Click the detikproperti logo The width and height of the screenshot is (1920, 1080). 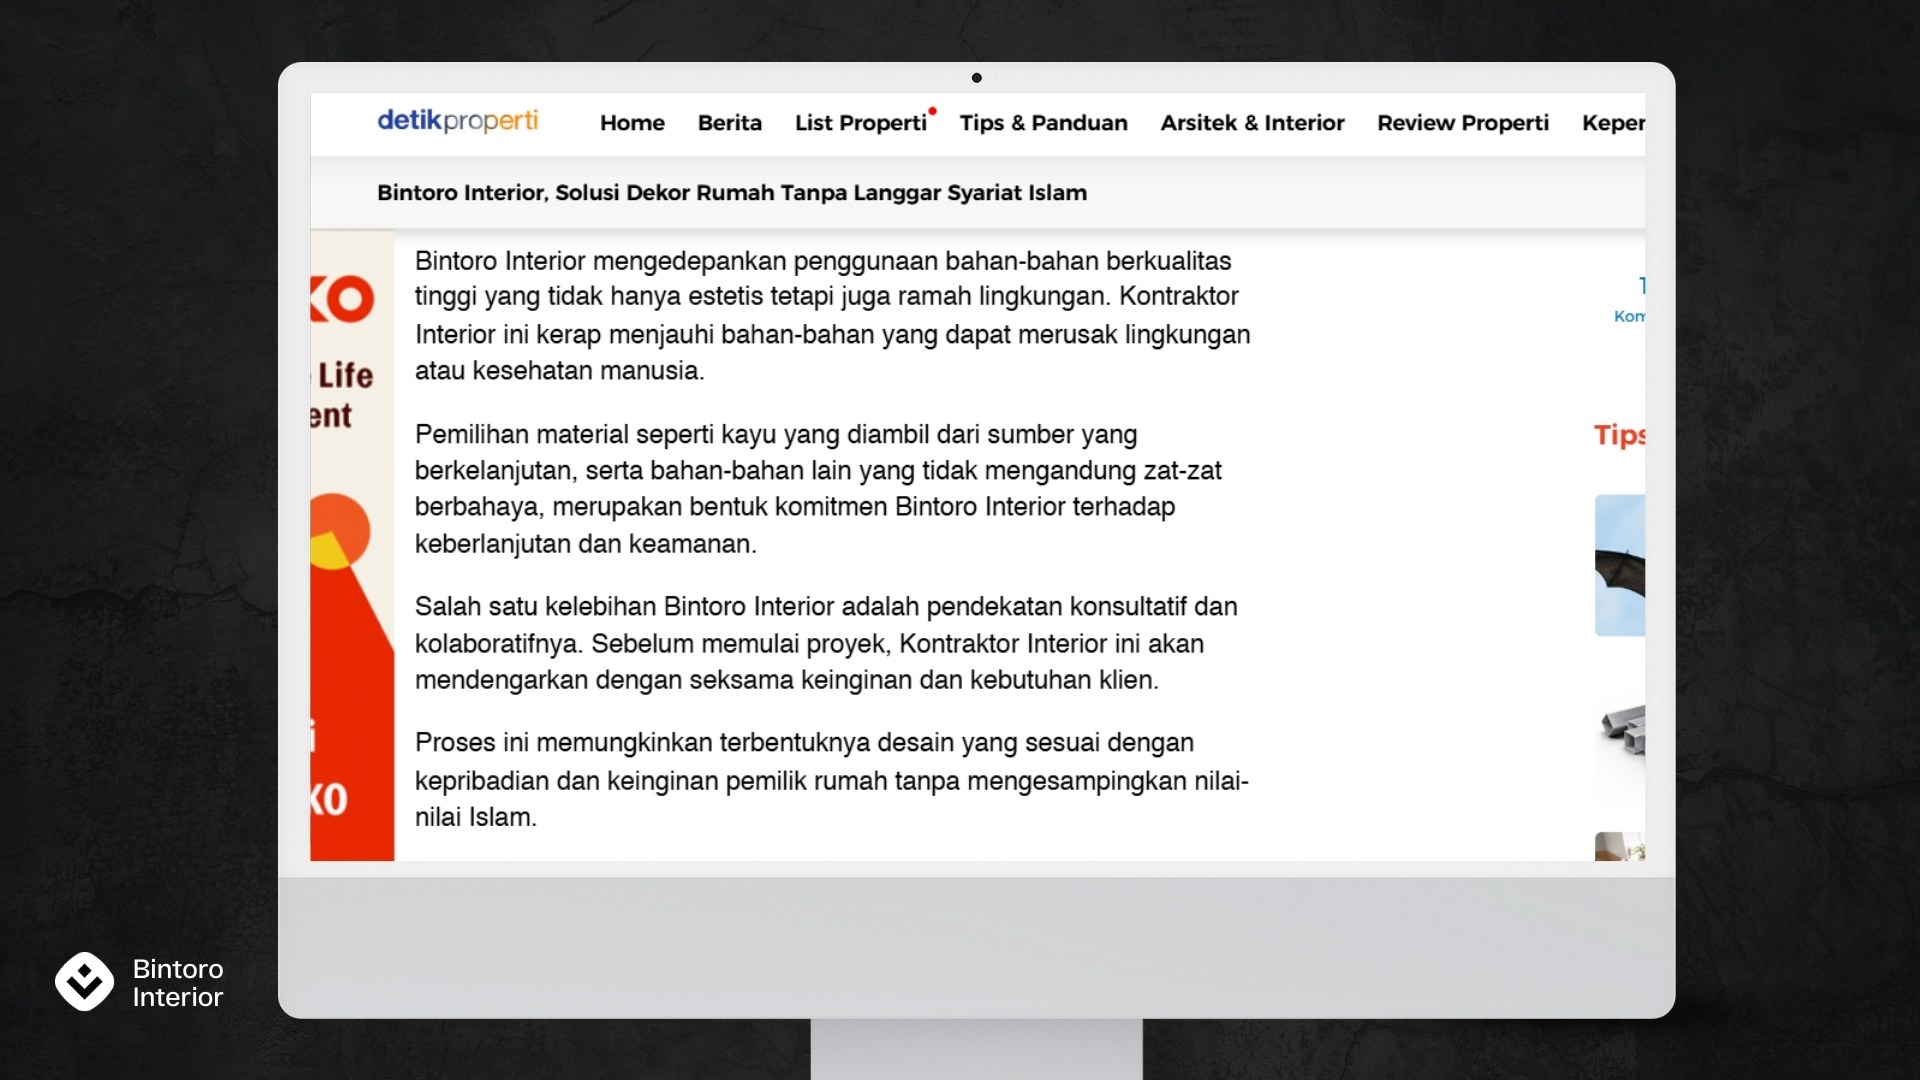coord(457,121)
